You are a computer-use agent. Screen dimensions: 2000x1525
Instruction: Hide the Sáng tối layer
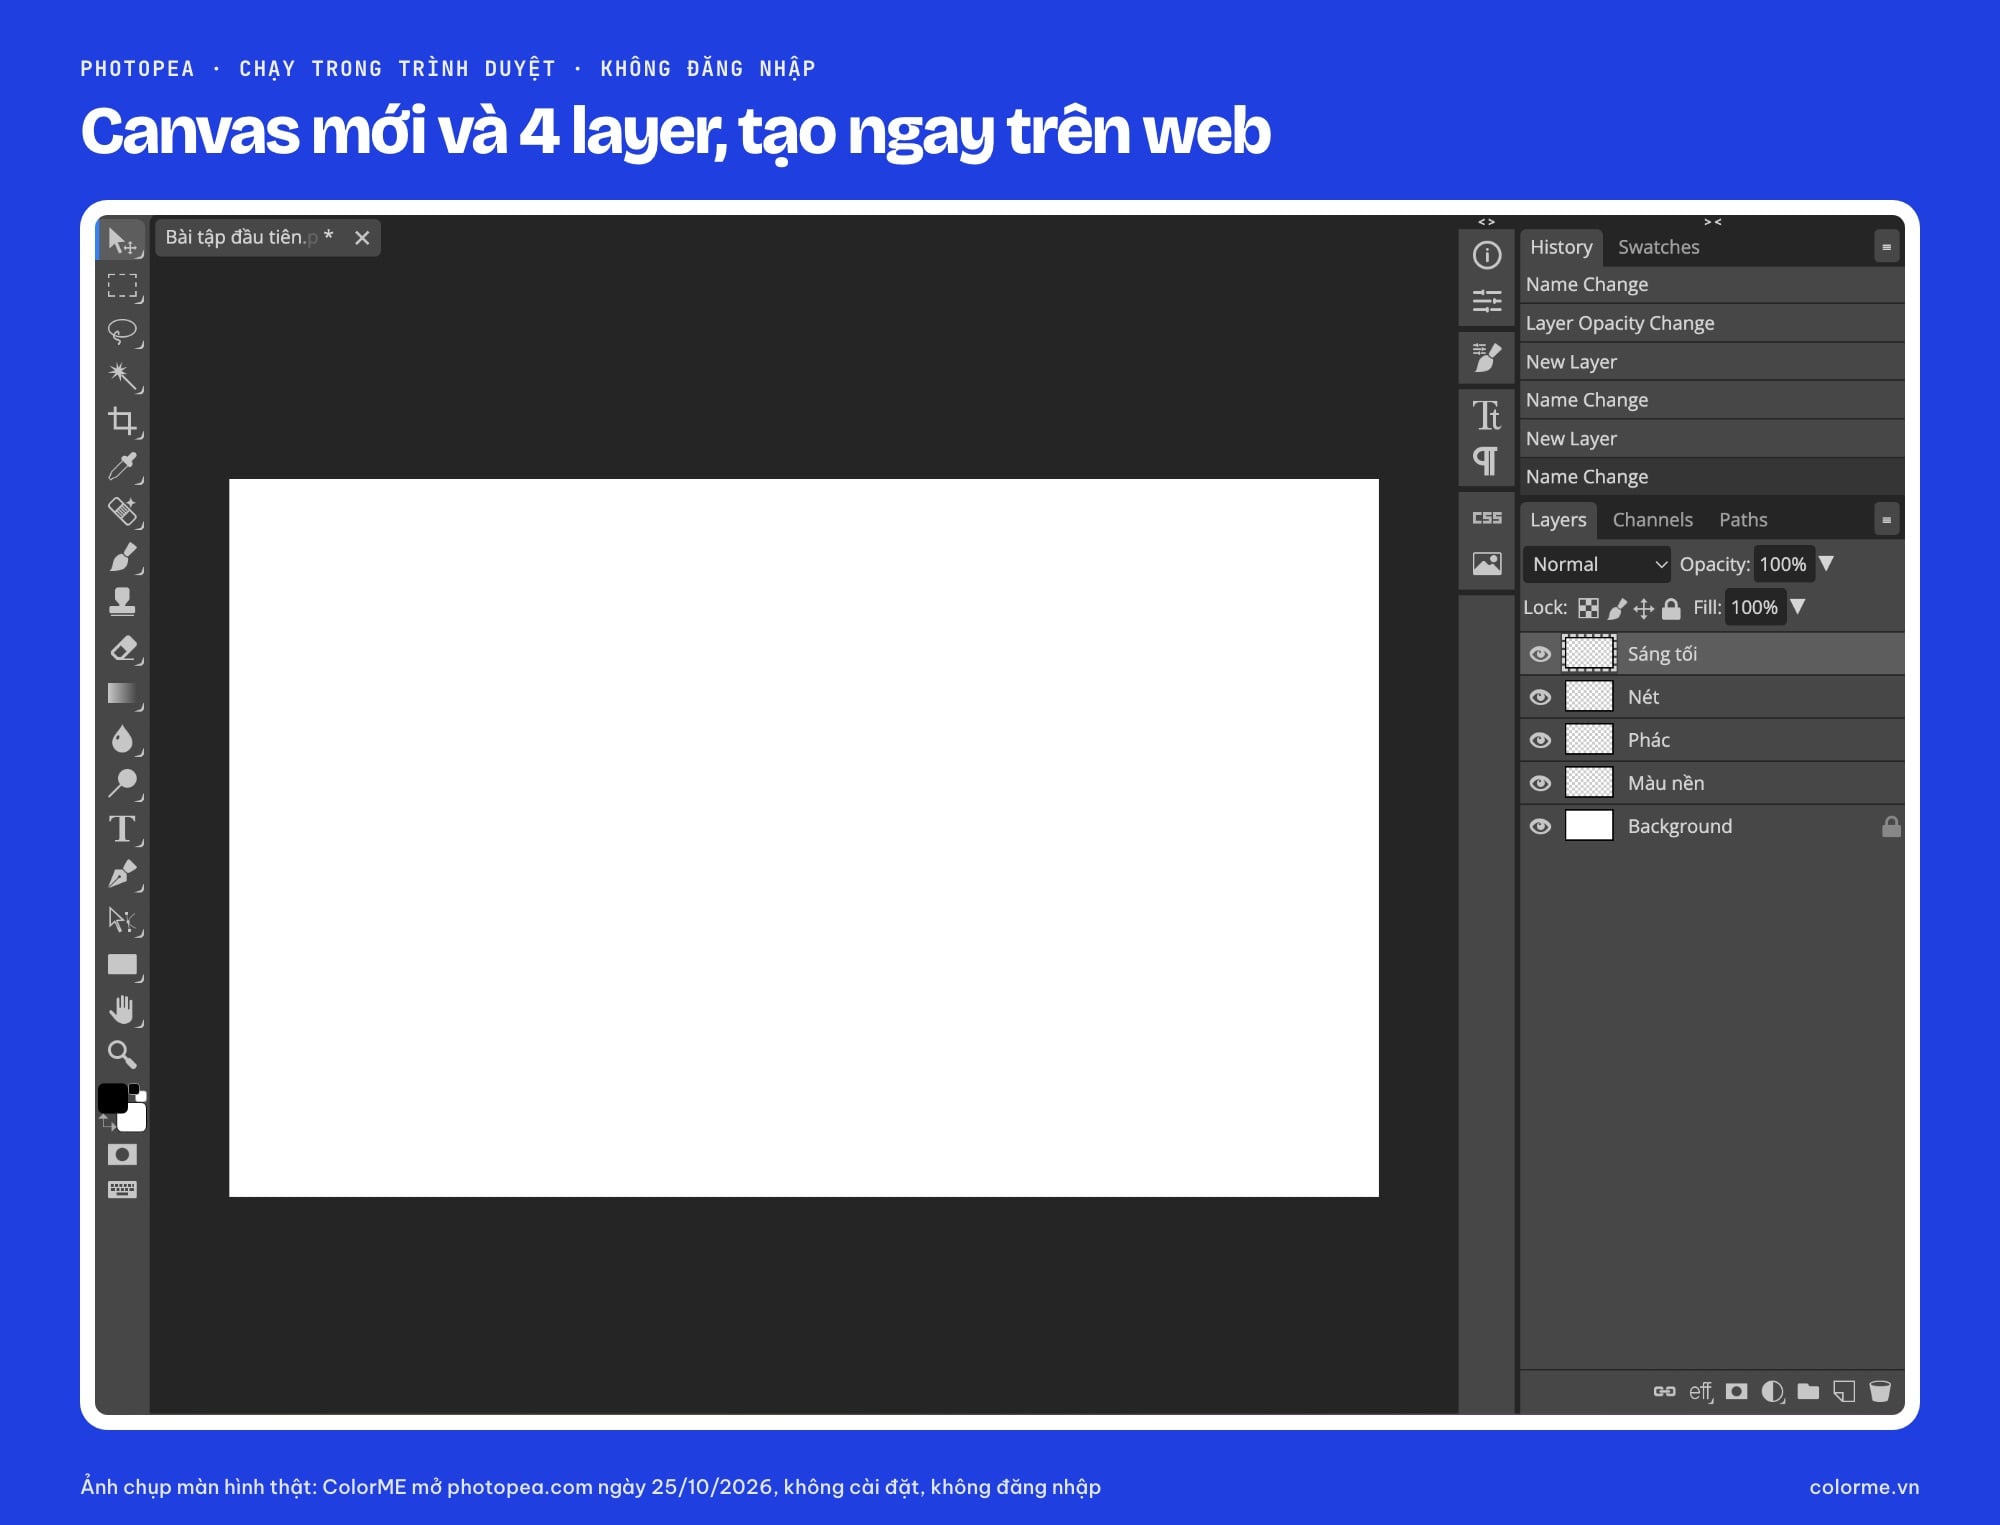[x=1540, y=654]
